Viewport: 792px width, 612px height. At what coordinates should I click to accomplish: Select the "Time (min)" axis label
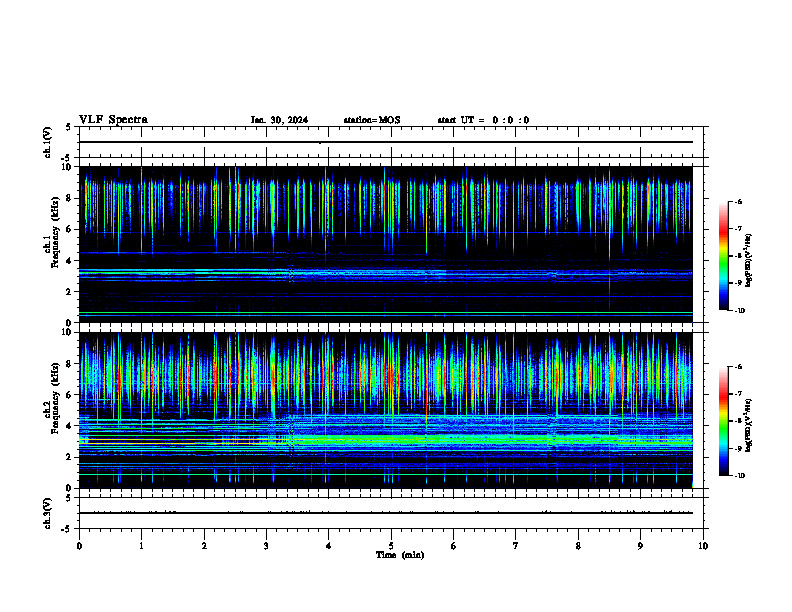(400, 555)
